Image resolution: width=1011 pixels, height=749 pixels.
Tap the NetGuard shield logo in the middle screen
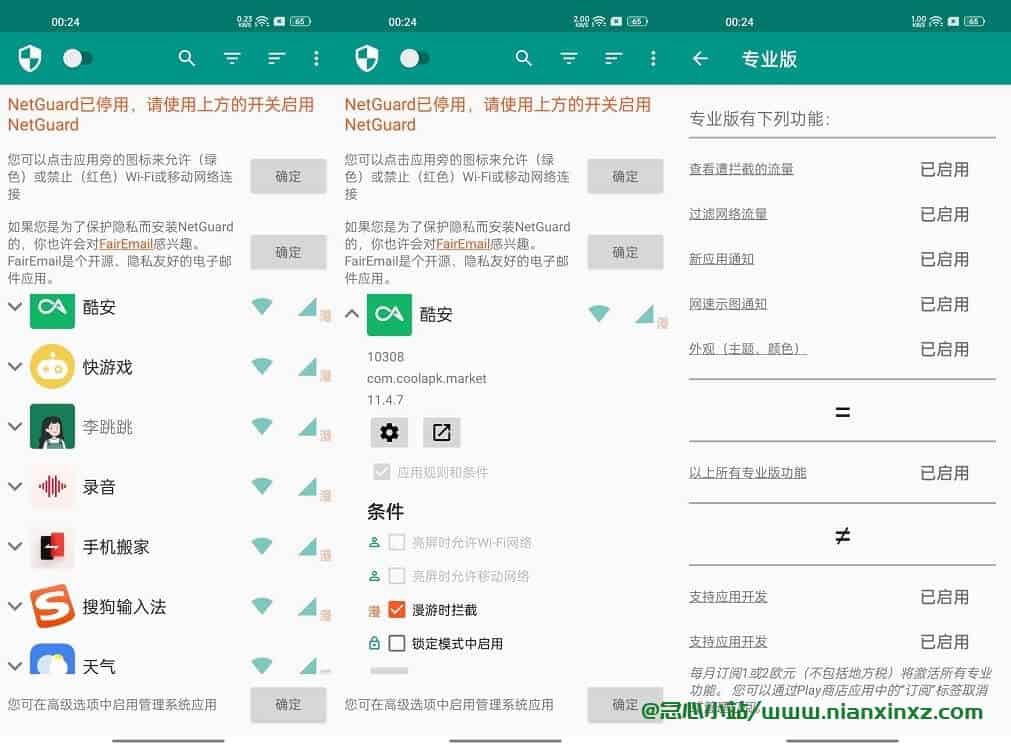[x=367, y=59]
